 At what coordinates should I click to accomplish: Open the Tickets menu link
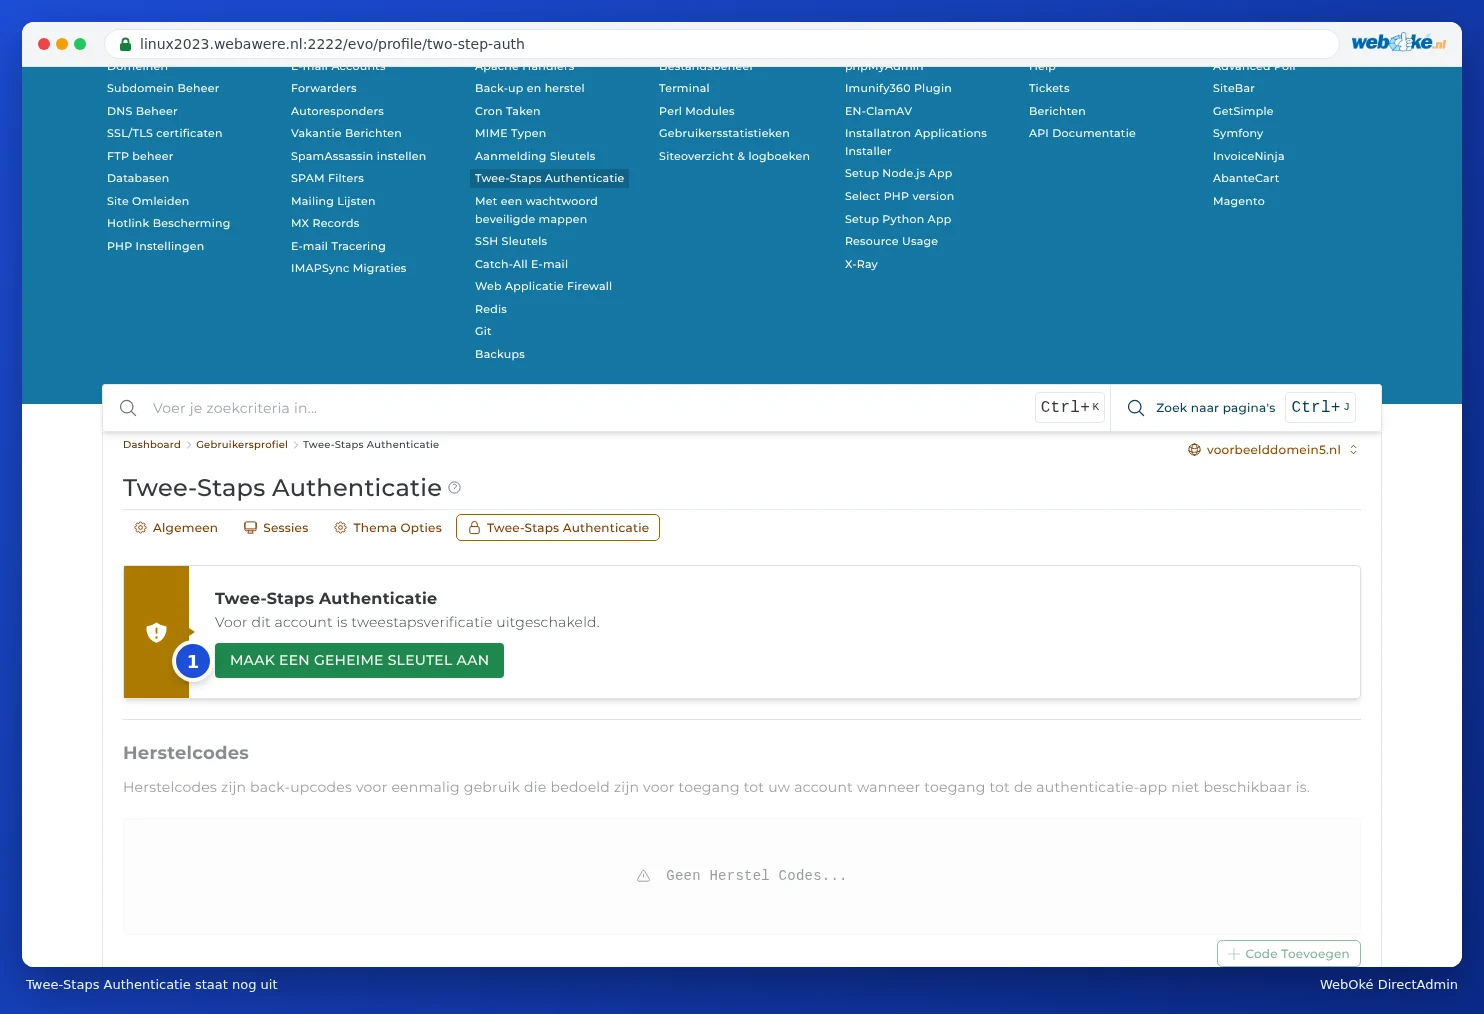point(1049,88)
